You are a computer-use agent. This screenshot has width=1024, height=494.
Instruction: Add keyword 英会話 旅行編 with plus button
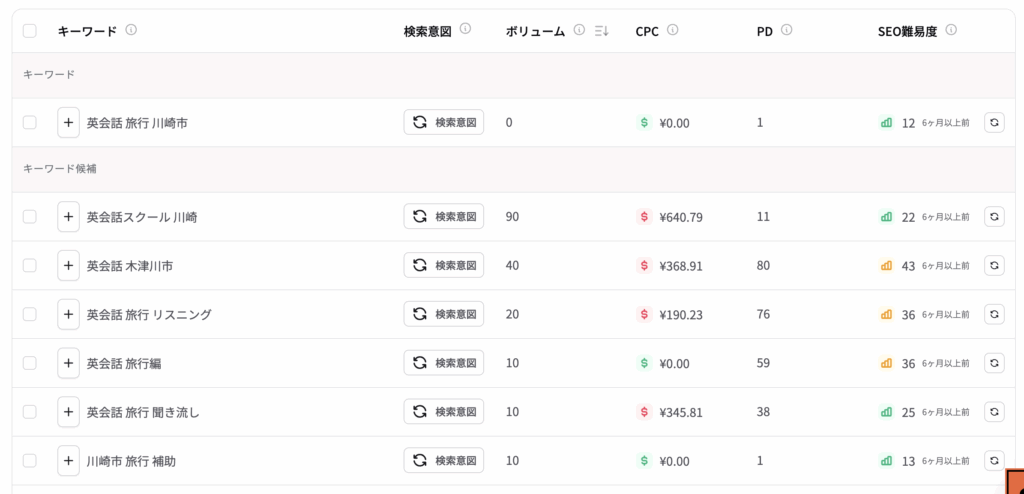(x=68, y=363)
